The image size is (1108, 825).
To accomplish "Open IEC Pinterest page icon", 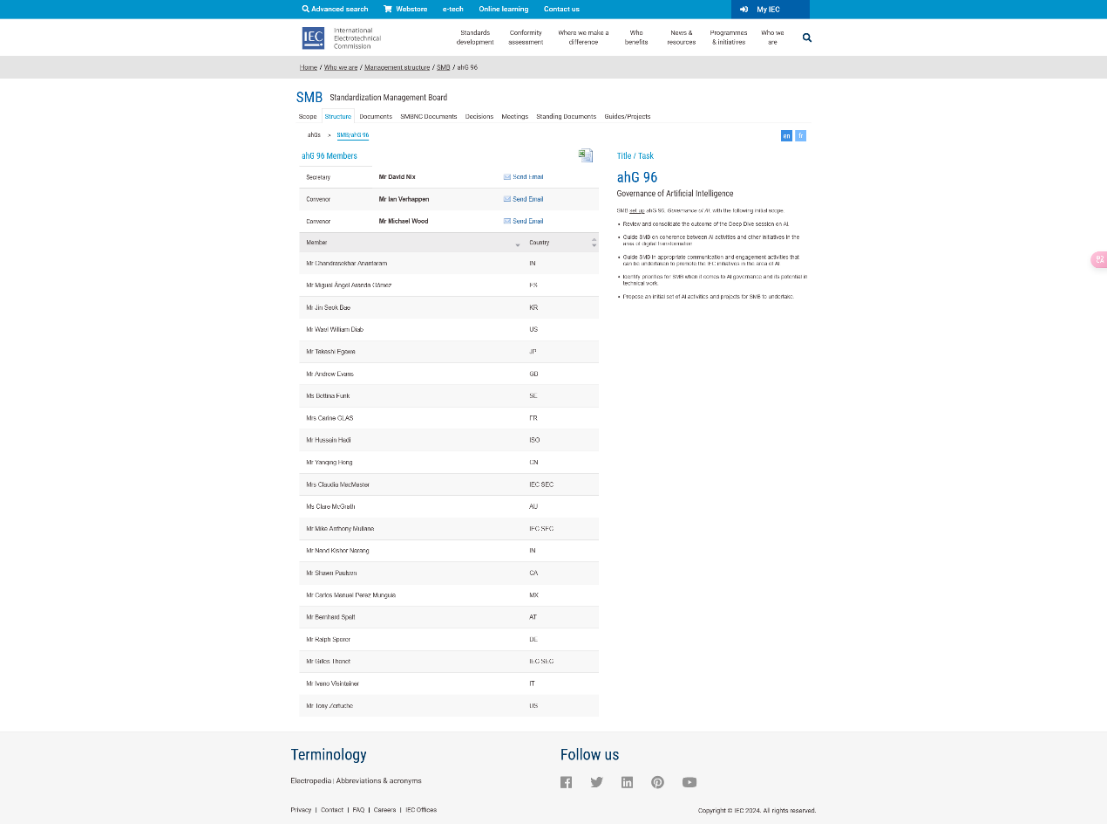I will click(x=658, y=782).
